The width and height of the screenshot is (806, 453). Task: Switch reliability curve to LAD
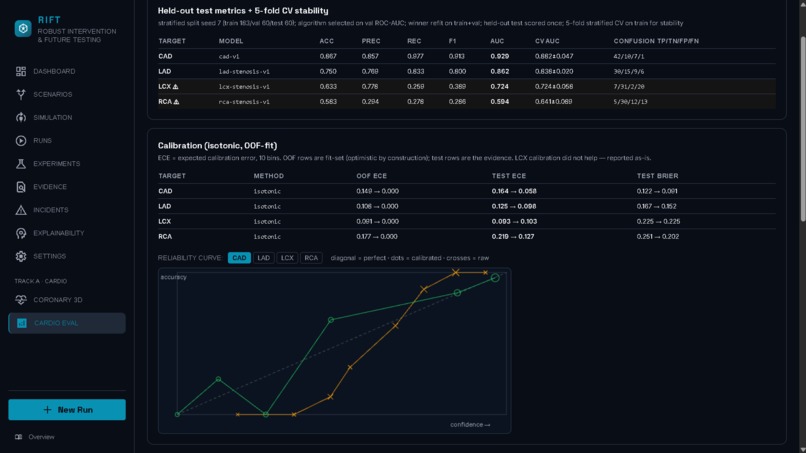tap(263, 258)
